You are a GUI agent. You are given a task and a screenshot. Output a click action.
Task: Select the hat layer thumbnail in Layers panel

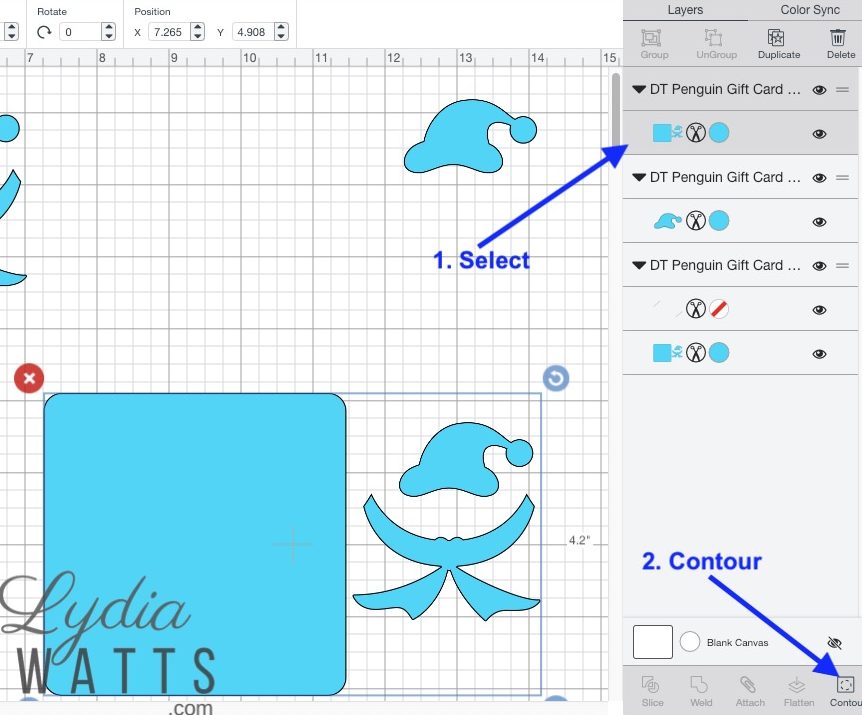tap(667, 221)
